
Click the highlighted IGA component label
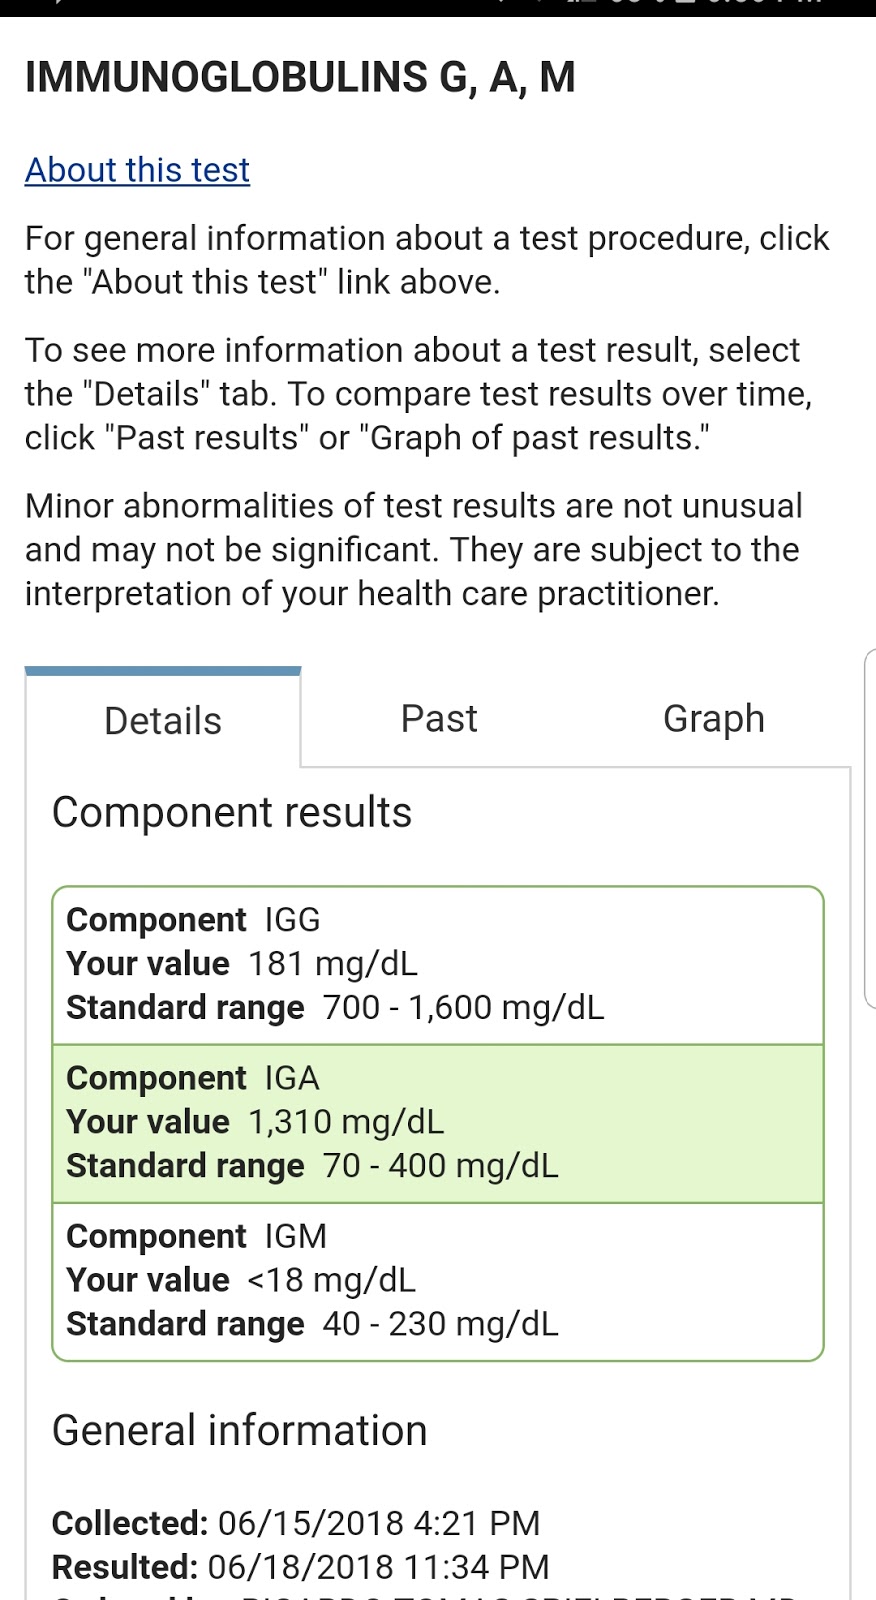pos(291,1077)
